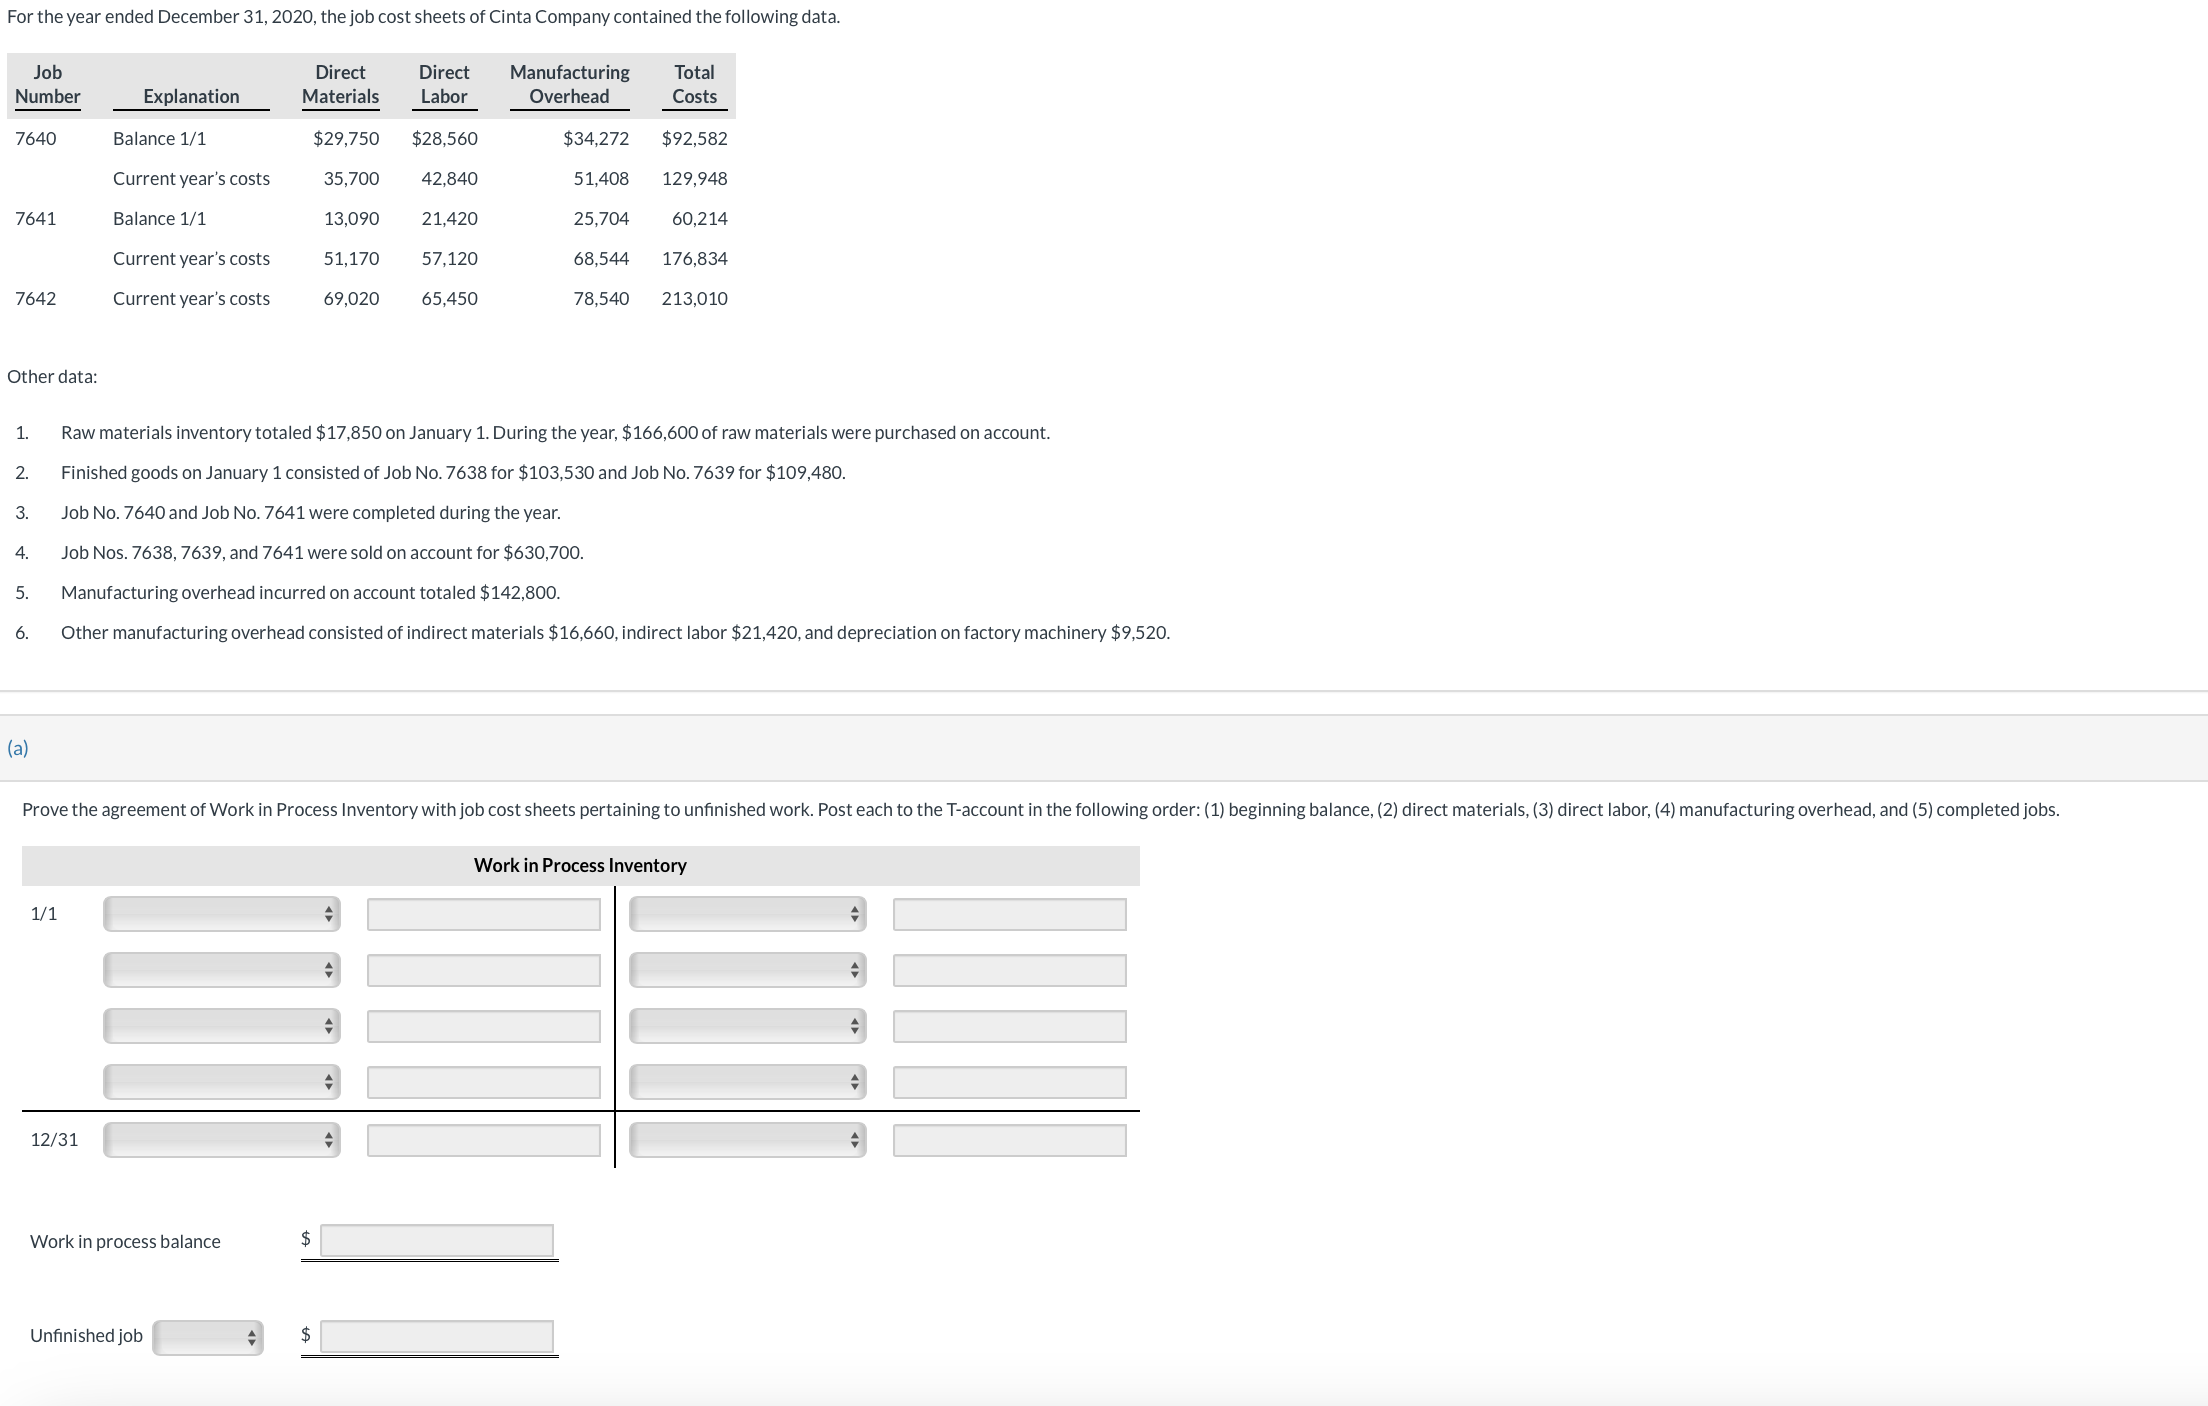Open the third-row credit account dropdown
Image resolution: width=2208 pixels, height=1406 pixels.
[x=747, y=1026]
